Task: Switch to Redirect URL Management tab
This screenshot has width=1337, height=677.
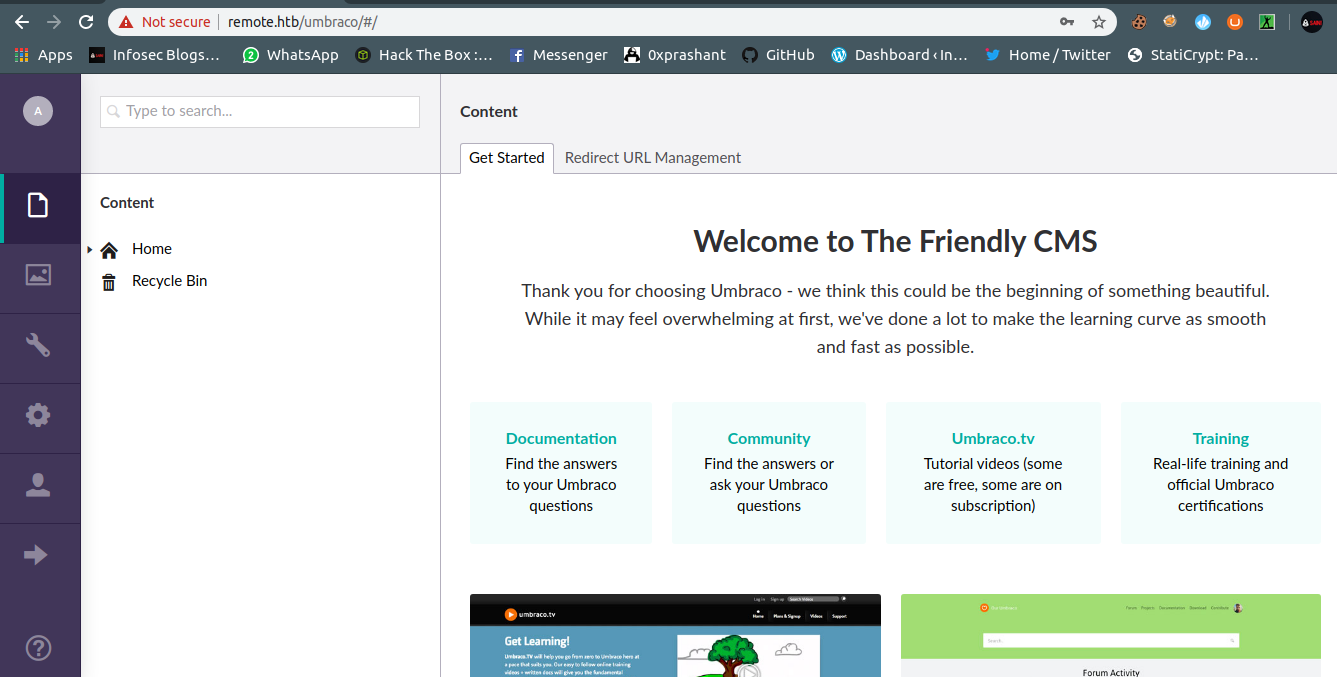Action: (x=652, y=158)
